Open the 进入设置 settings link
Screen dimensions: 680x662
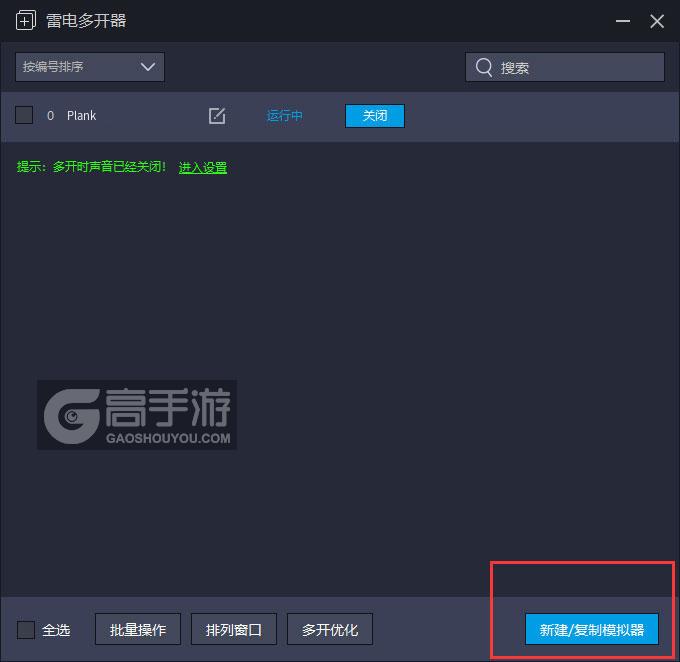point(203,167)
